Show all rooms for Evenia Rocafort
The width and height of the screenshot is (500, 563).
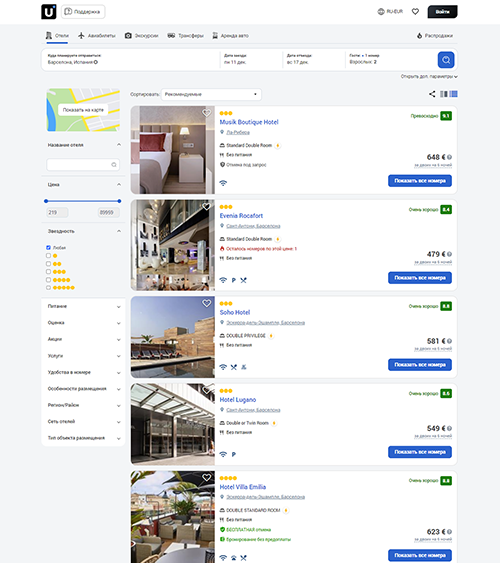(420, 278)
